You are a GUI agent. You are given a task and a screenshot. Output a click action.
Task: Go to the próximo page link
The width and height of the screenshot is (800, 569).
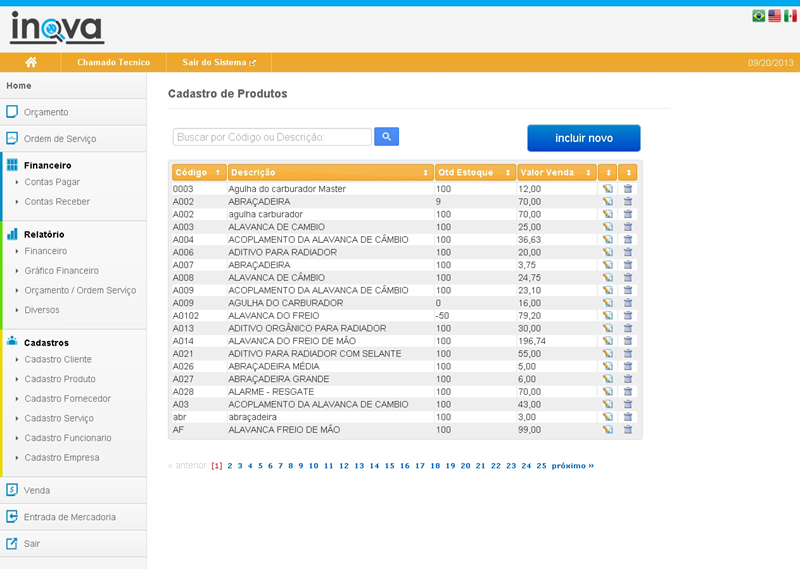pos(572,466)
